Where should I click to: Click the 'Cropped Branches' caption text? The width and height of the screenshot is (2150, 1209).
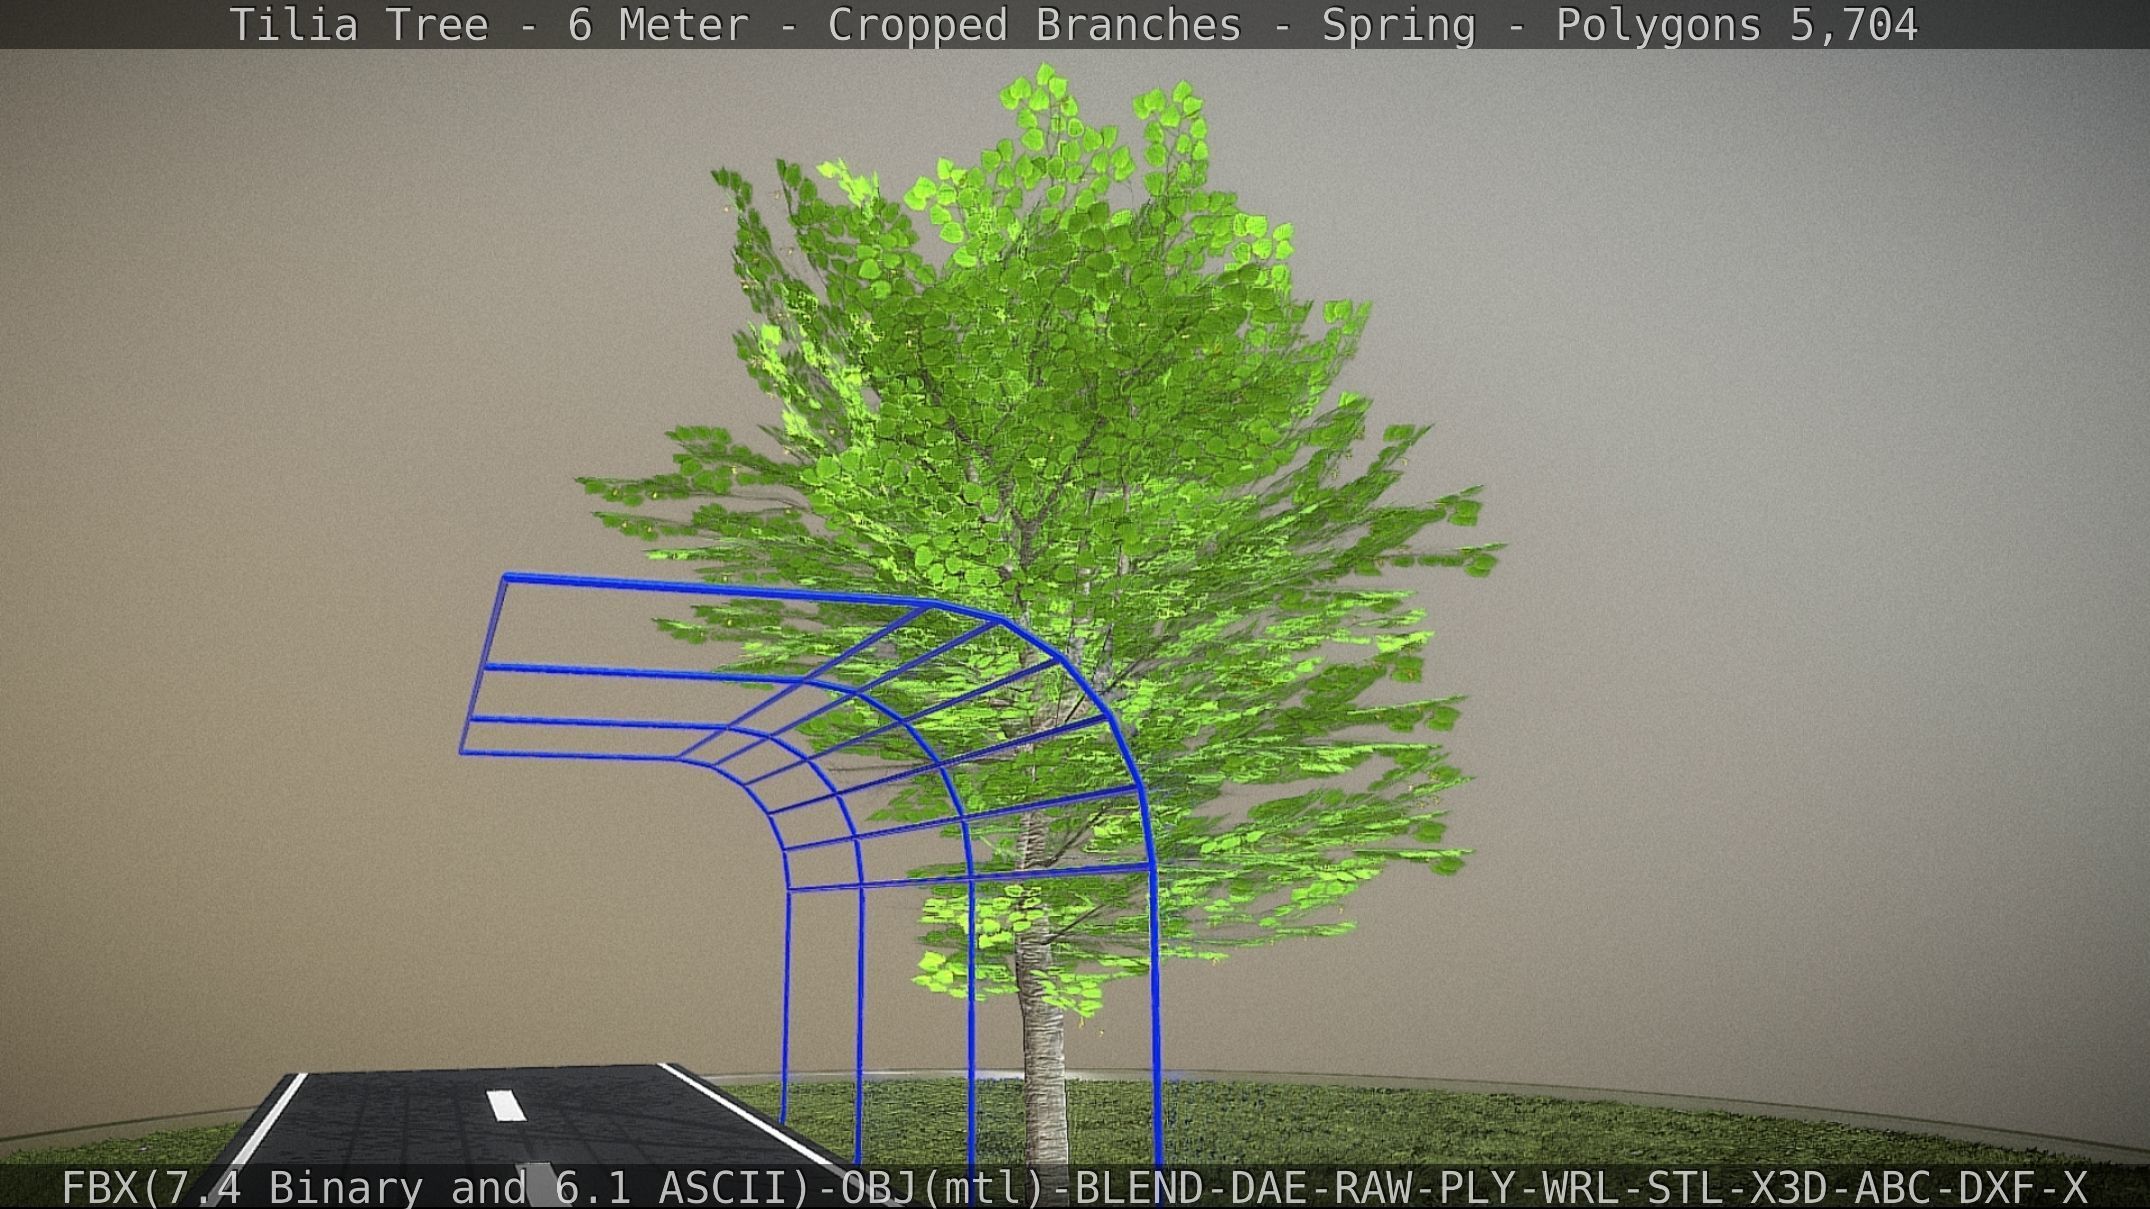point(1034,24)
